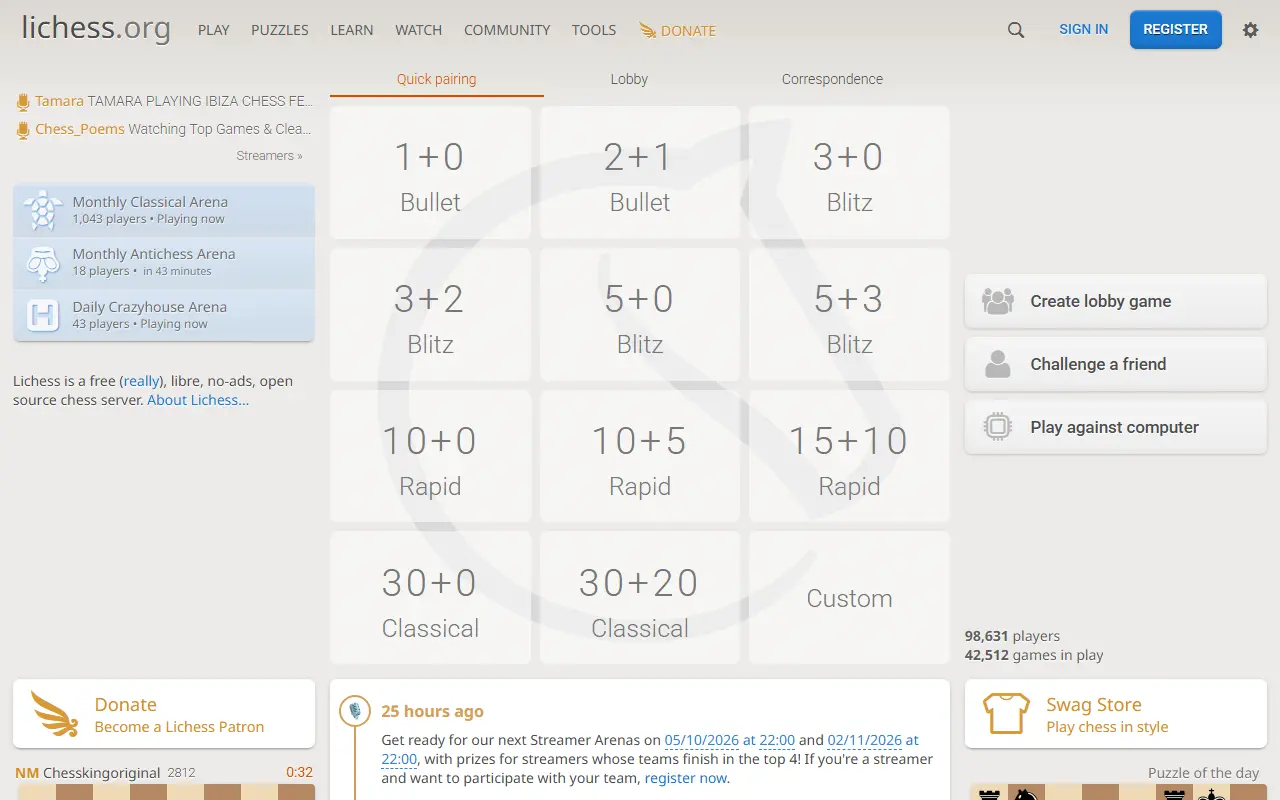Start a 10+5 Rapid game

pos(640,457)
